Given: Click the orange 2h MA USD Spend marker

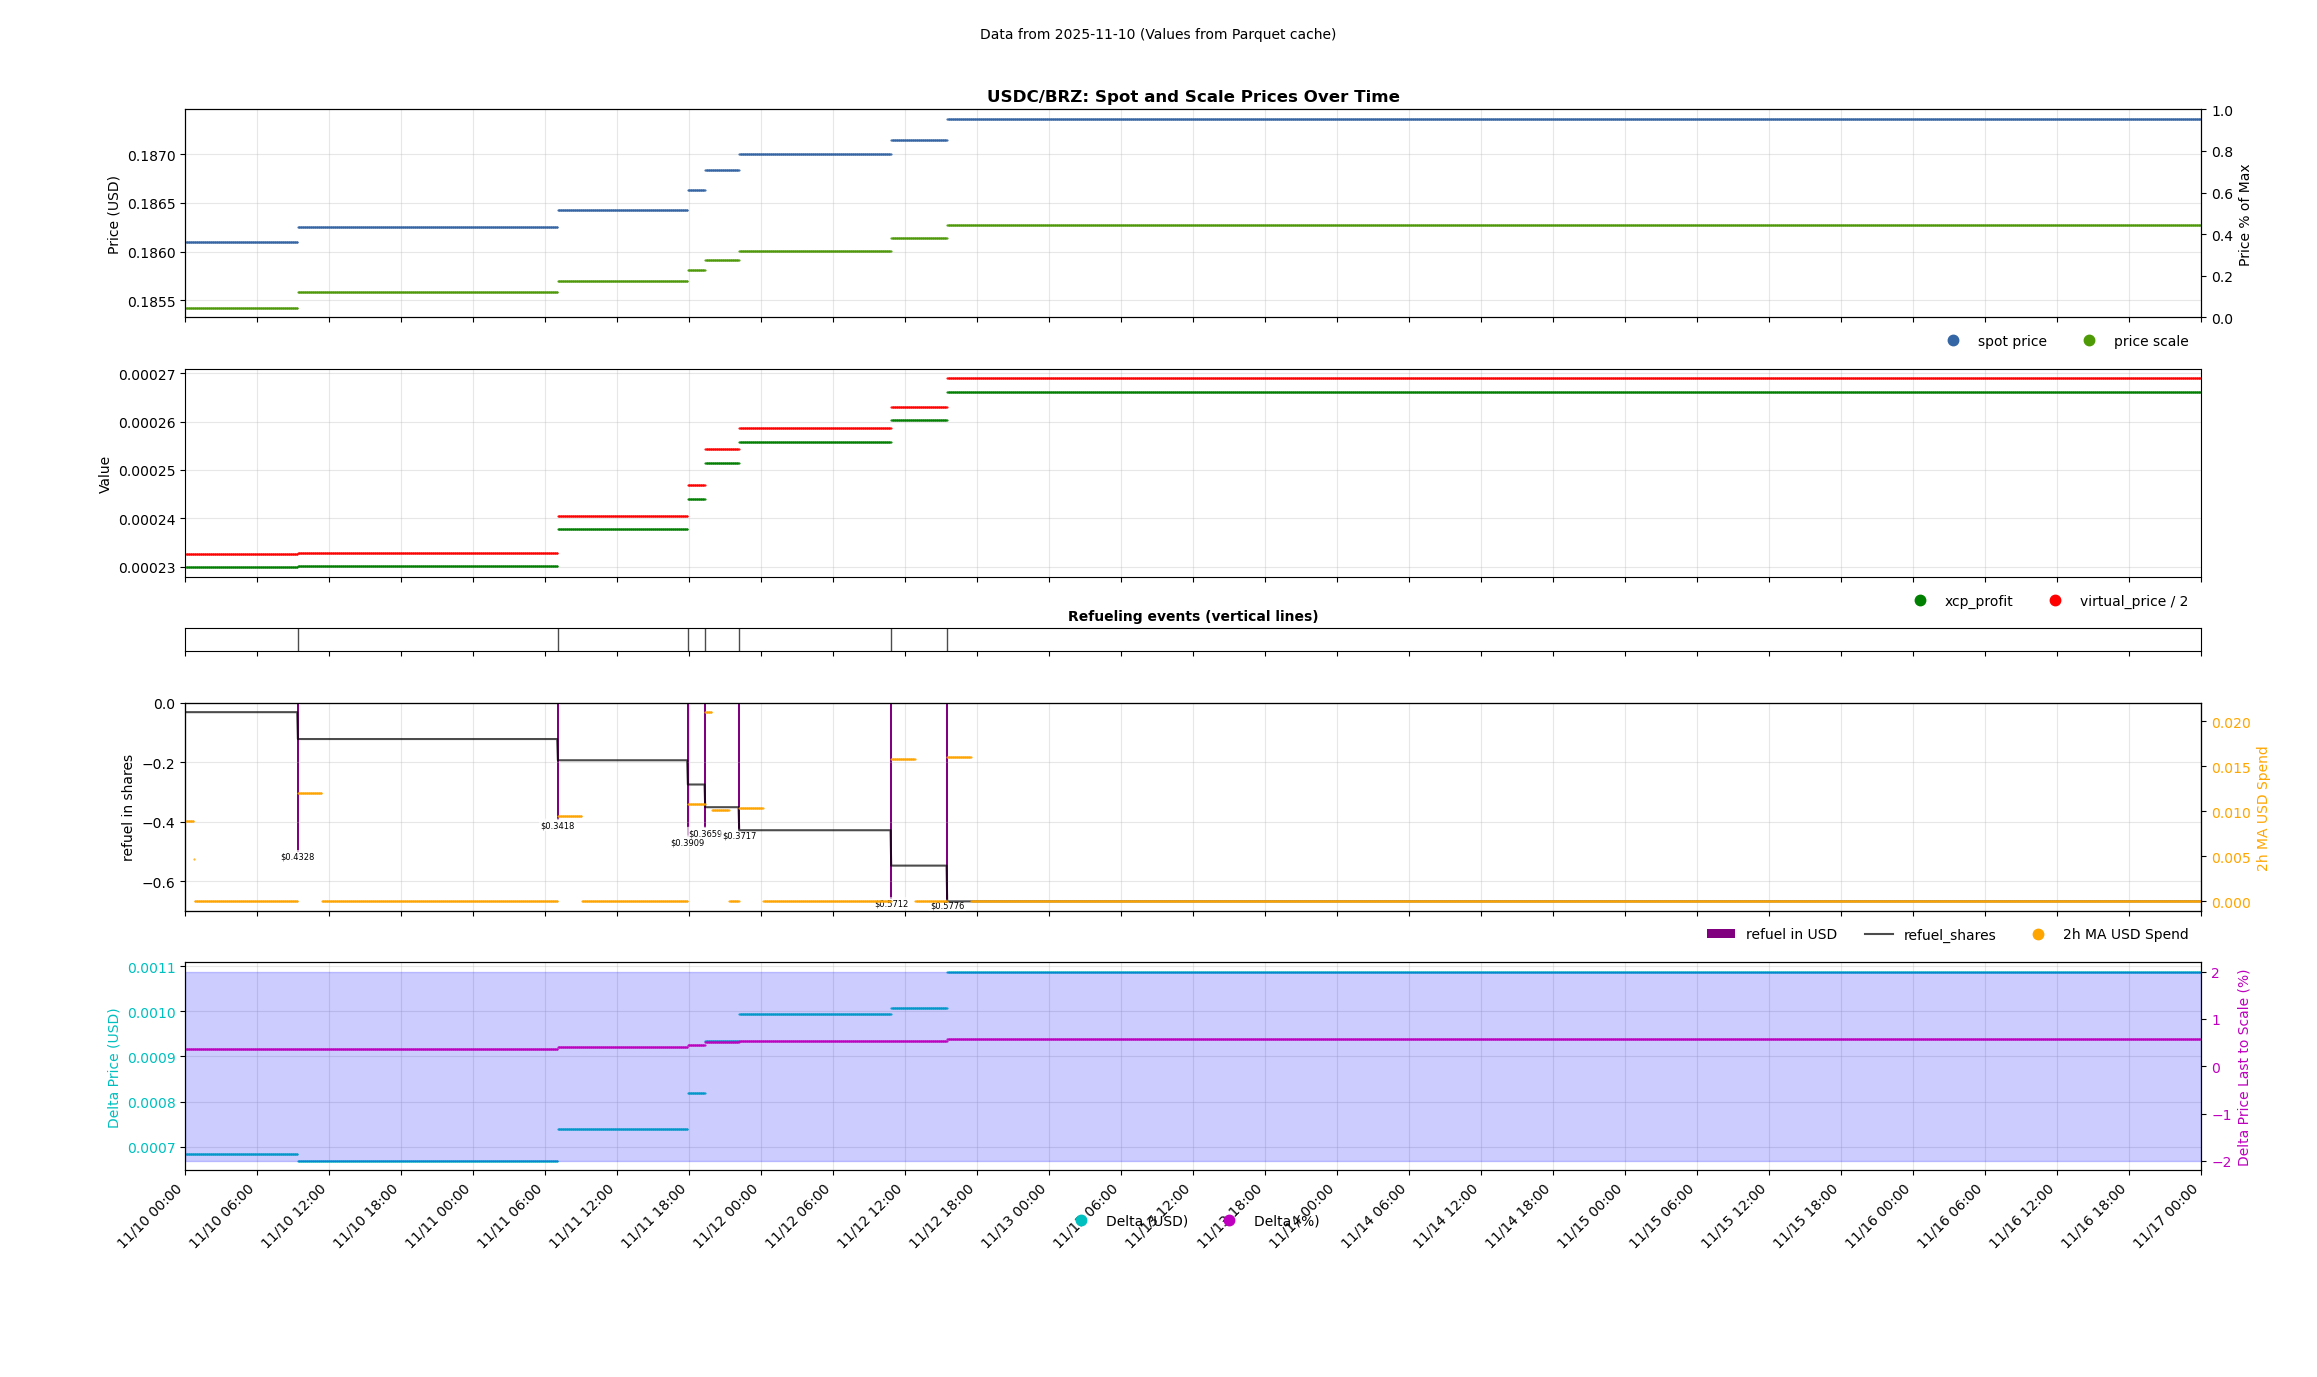Looking at the screenshot, I should (x=2039, y=935).
